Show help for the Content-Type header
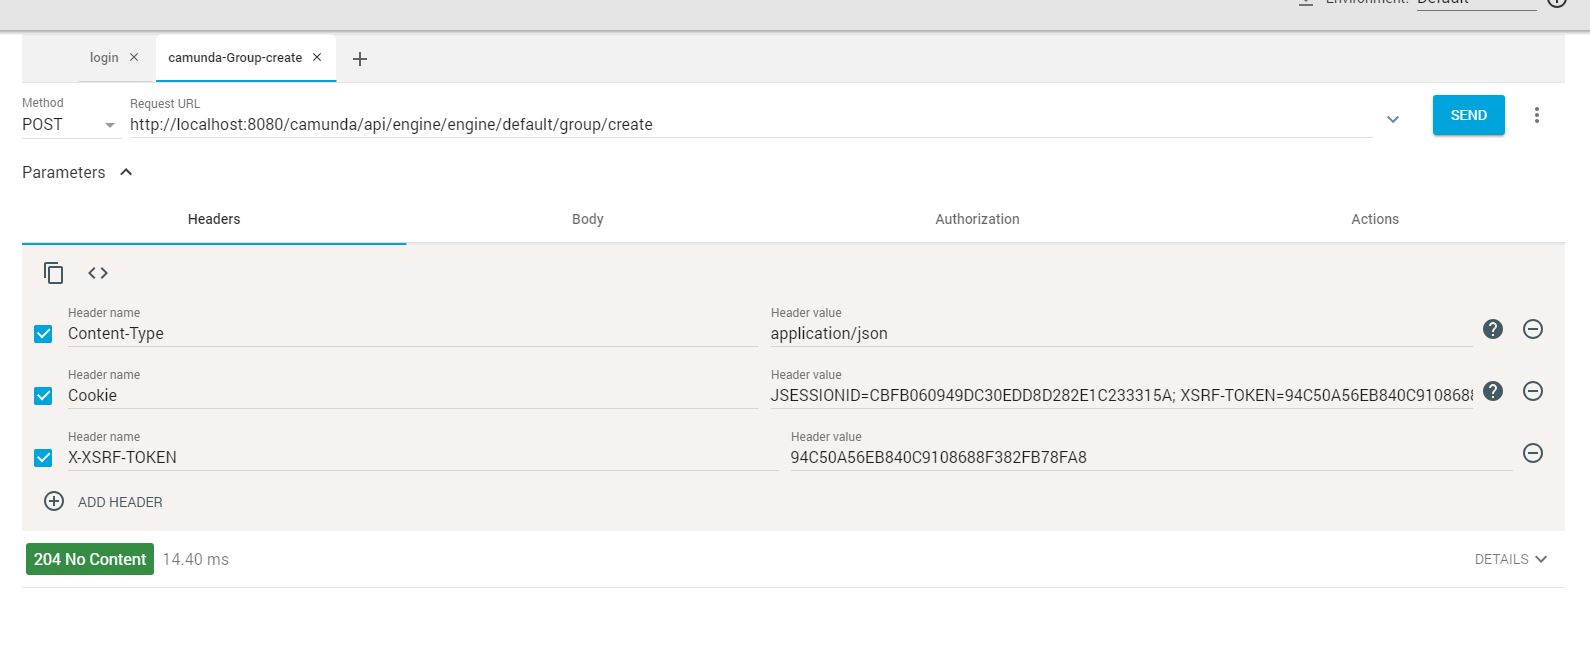The image size is (1590, 662). point(1493,329)
